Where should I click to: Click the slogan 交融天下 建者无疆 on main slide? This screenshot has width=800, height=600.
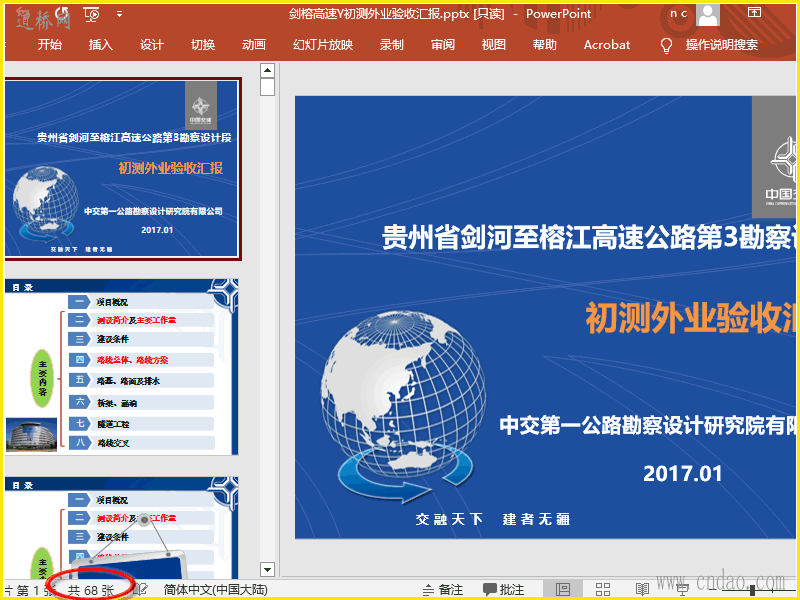pyautogui.click(x=492, y=519)
